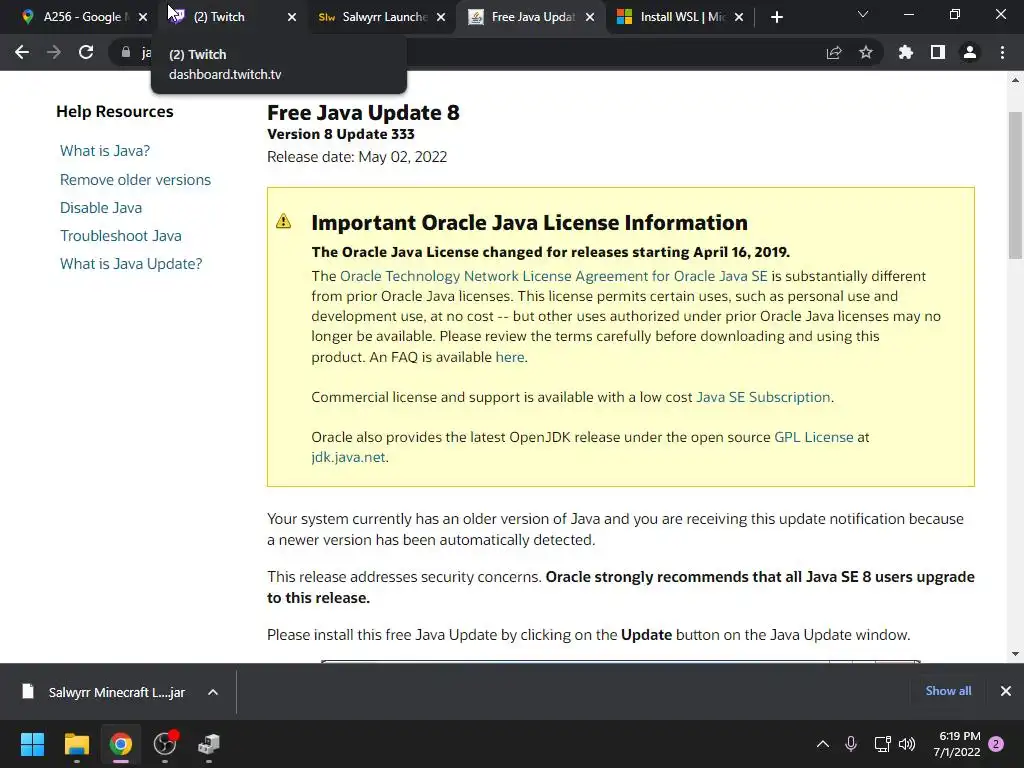The height and width of the screenshot is (768, 1024).
Task: Reload the current page
Action: click(x=86, y=52)
